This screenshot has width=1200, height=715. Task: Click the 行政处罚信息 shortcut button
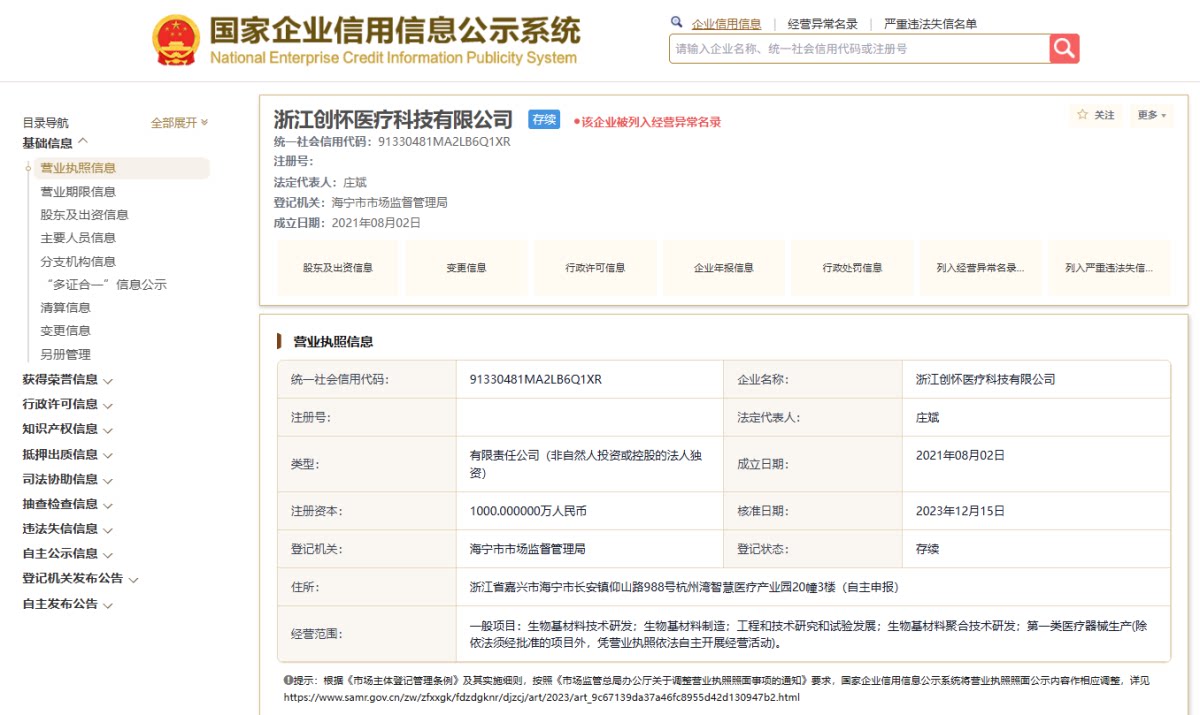click(852, 268)
